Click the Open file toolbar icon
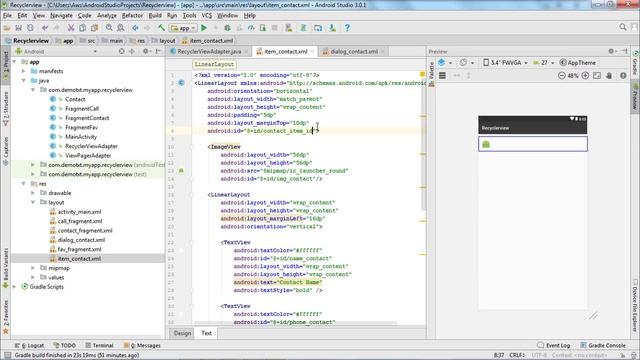The image size is (640, 360). pos(7,28)
